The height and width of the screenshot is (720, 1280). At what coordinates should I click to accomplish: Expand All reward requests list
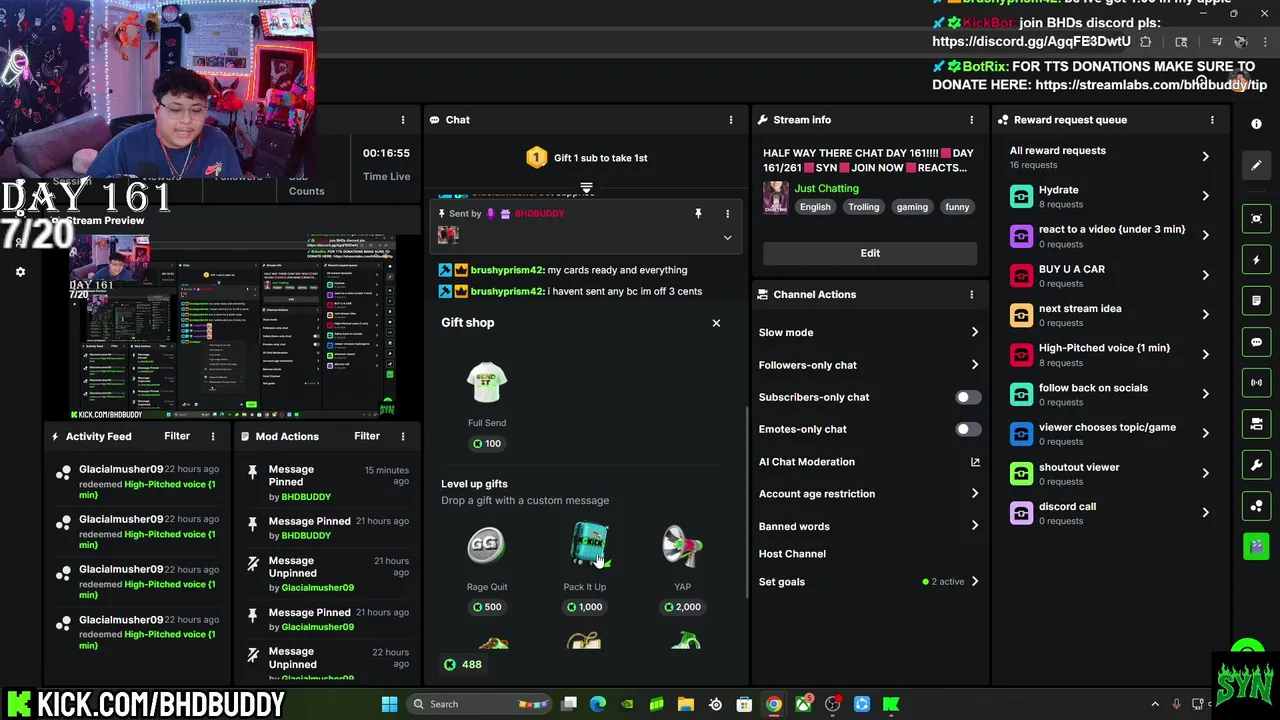[x=1110, y=157]
